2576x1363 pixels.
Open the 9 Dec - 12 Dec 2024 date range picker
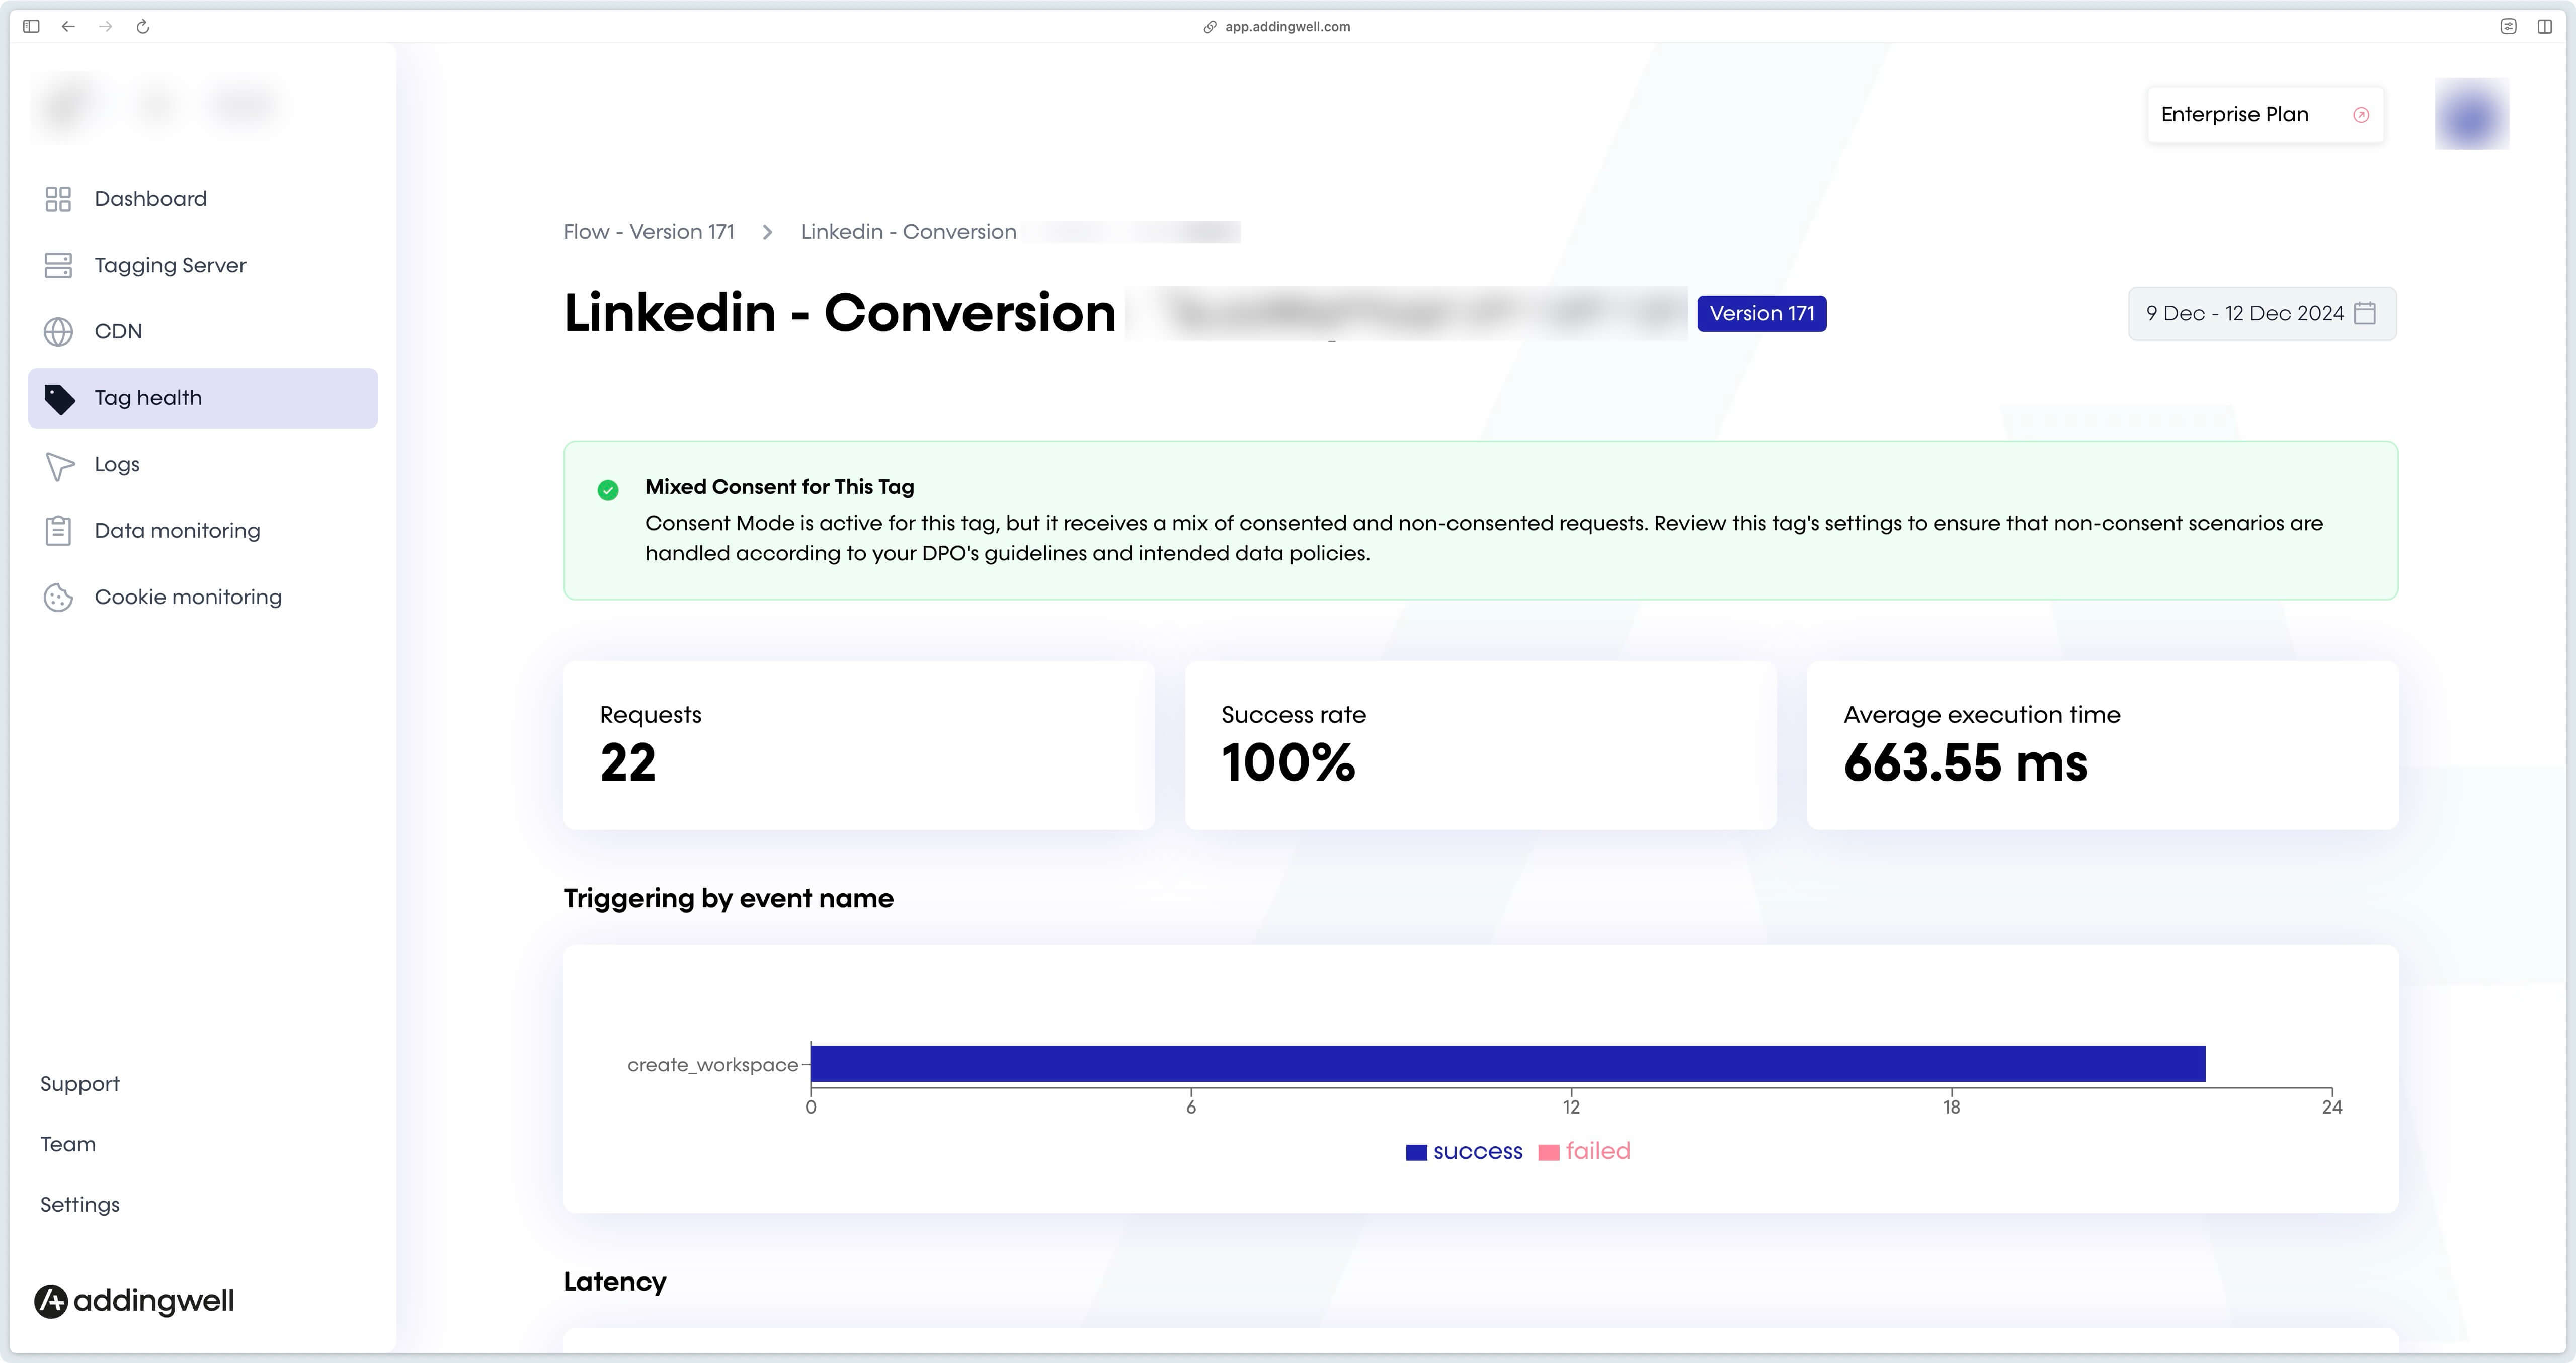(2262, 314)
